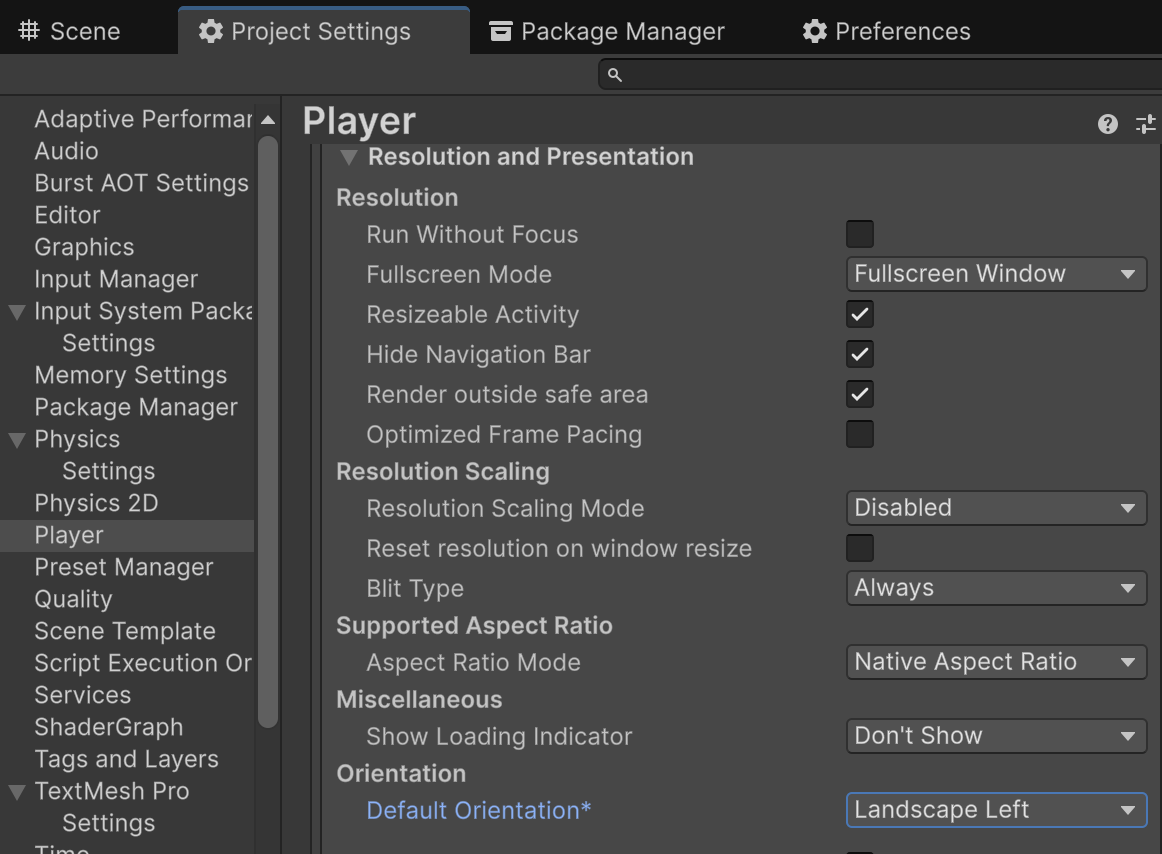Click the help question mark icon
The image size is (1162, 854).
click(x=1107, y=124)
